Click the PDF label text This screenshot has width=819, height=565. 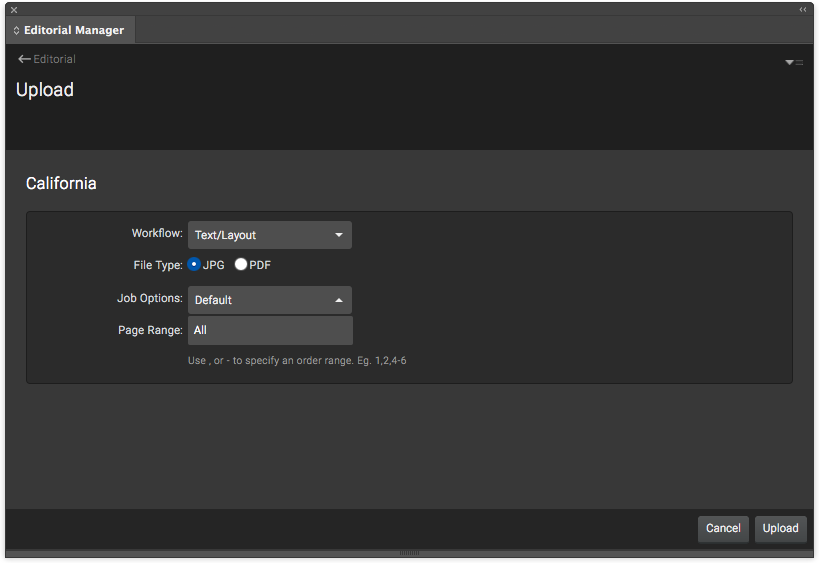coord(260,265)
